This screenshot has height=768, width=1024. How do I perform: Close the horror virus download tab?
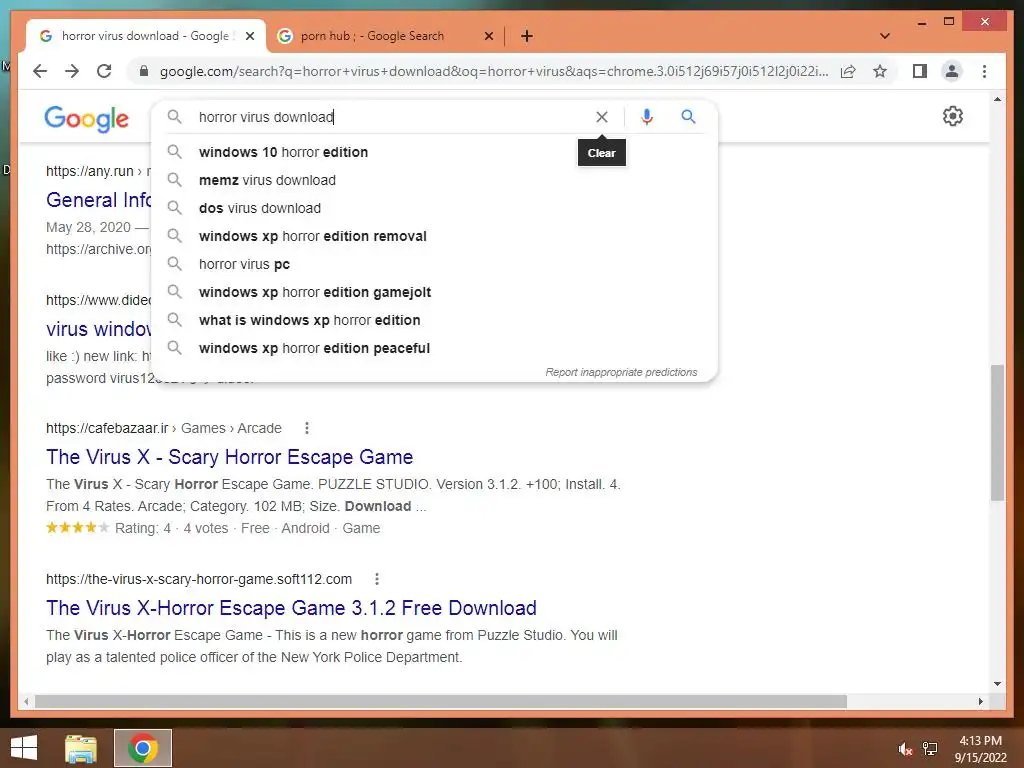click(x=249, y=36)
